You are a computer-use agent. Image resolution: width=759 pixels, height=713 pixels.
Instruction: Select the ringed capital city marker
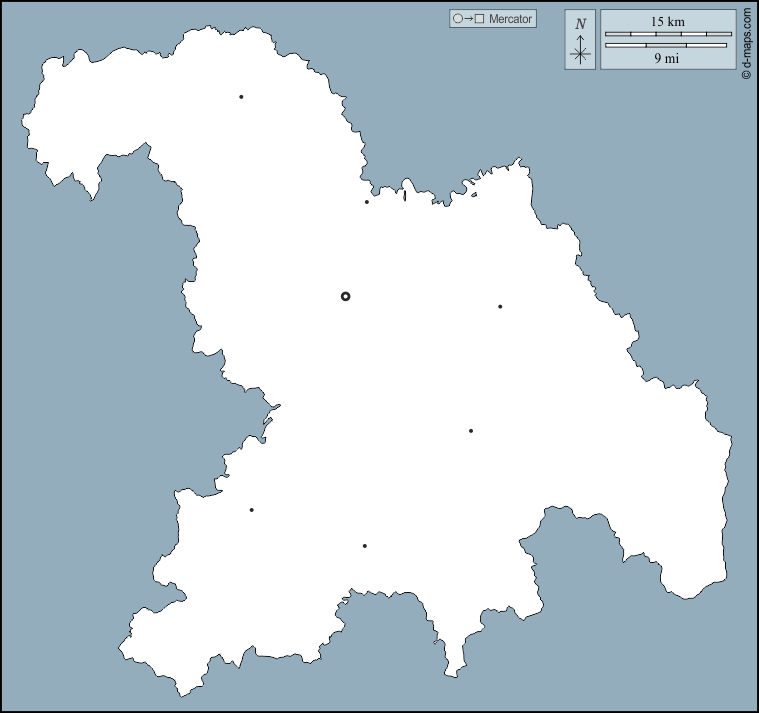coord(346,296)
